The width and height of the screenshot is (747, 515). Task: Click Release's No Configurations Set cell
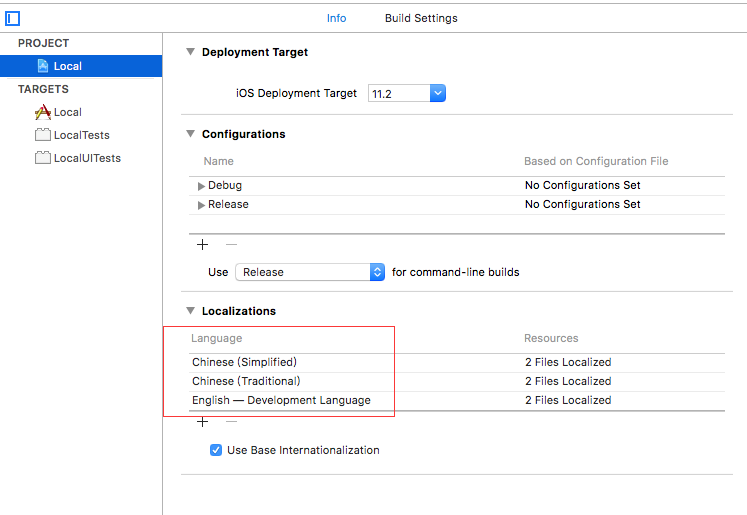pos(583,204)
